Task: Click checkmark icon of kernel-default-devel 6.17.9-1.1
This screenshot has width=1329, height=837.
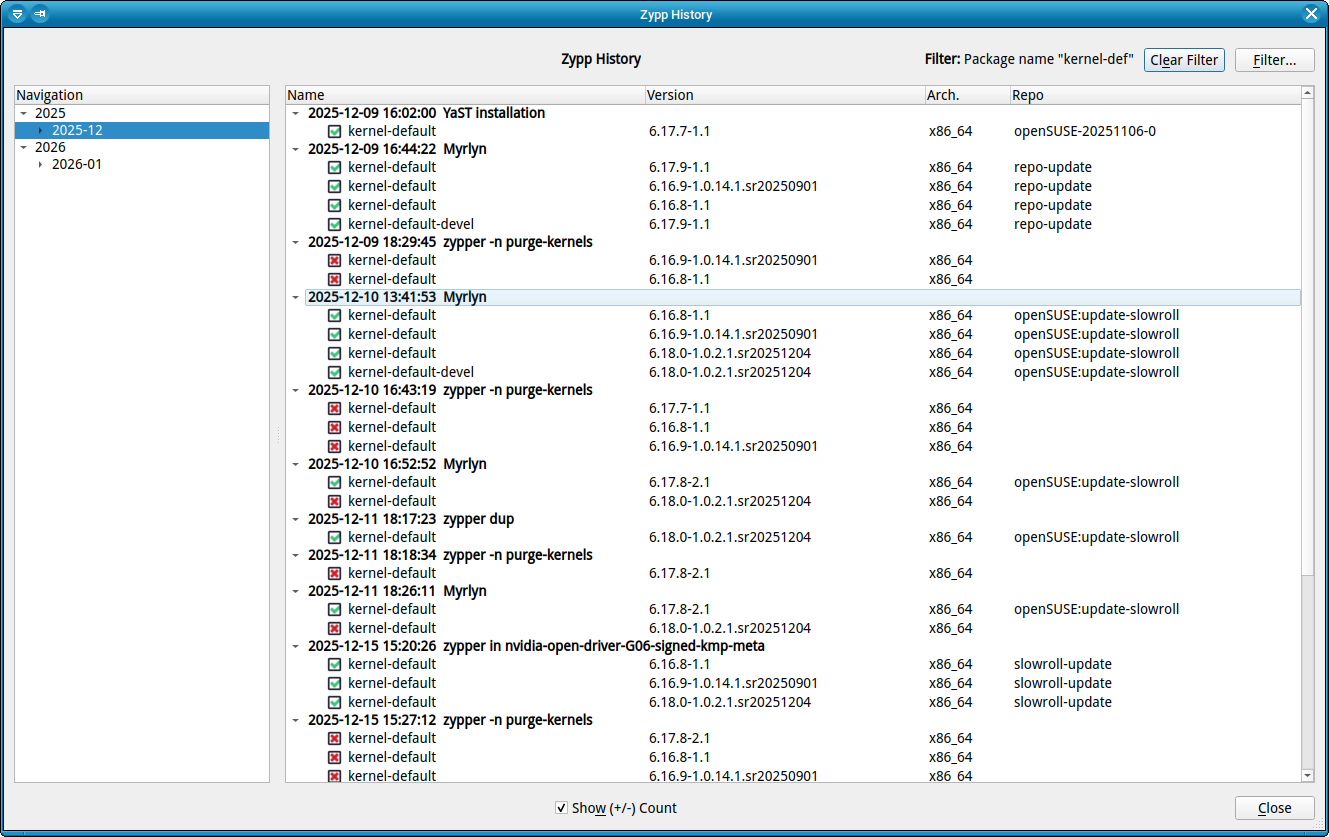Action: 334,224
